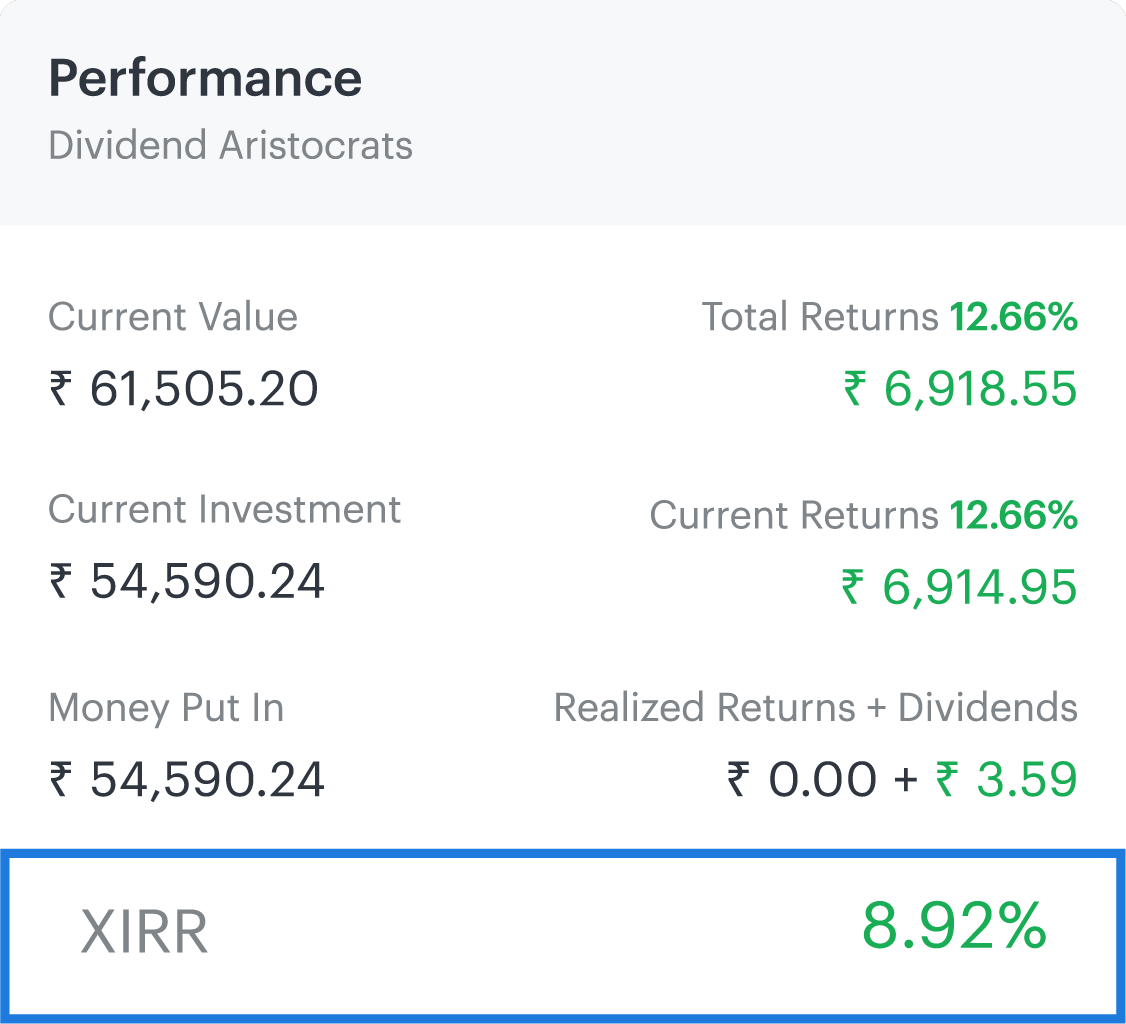The width and height of the screenshot is (1126, 1024).
Task: Click the XIRR label
Action: point(144,932)
